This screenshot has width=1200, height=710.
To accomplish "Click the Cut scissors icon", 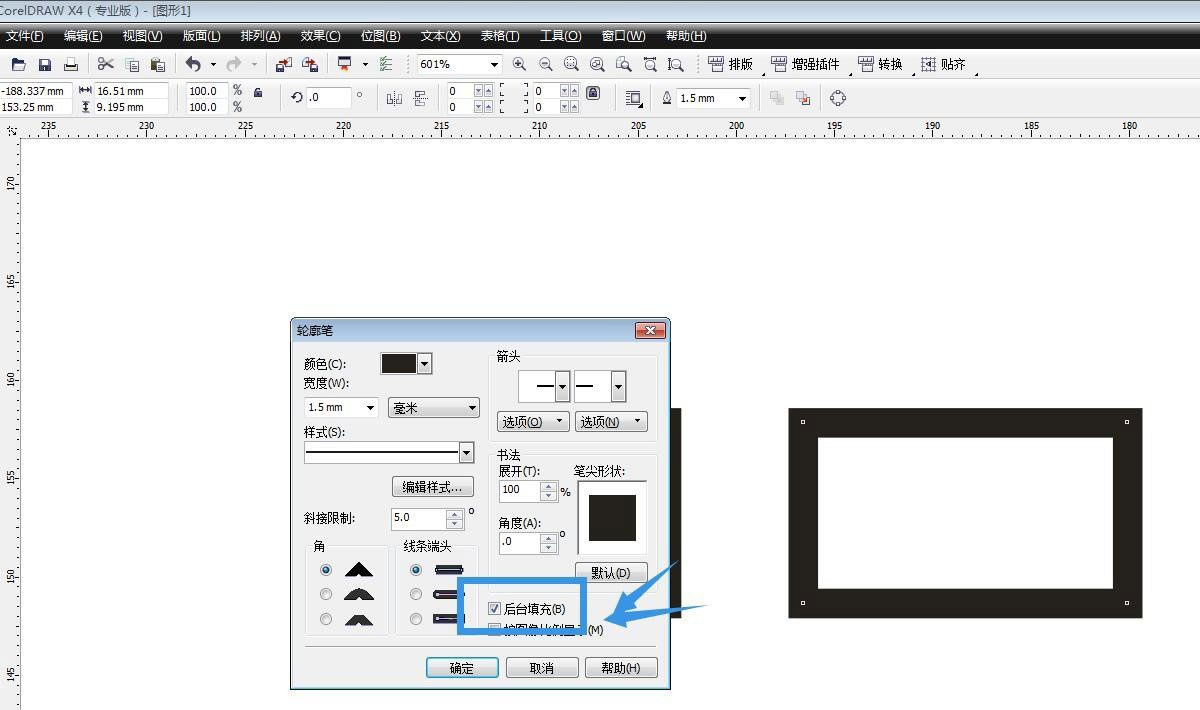I will [x=105, y=65].
